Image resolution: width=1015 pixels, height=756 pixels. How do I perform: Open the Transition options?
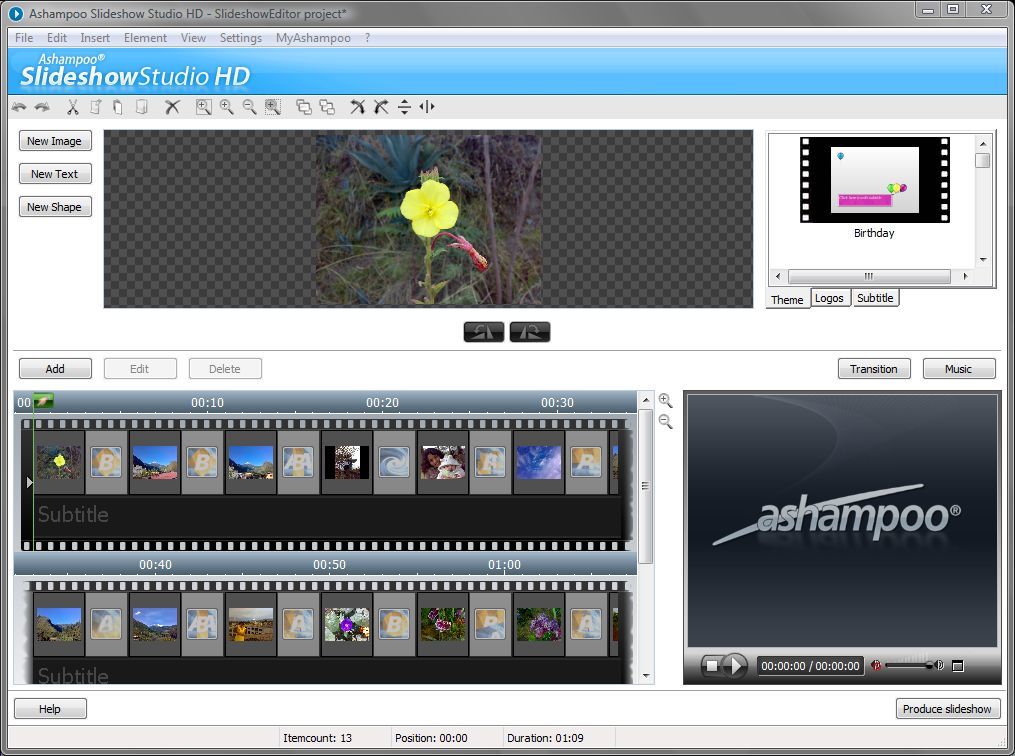point(873,368)
